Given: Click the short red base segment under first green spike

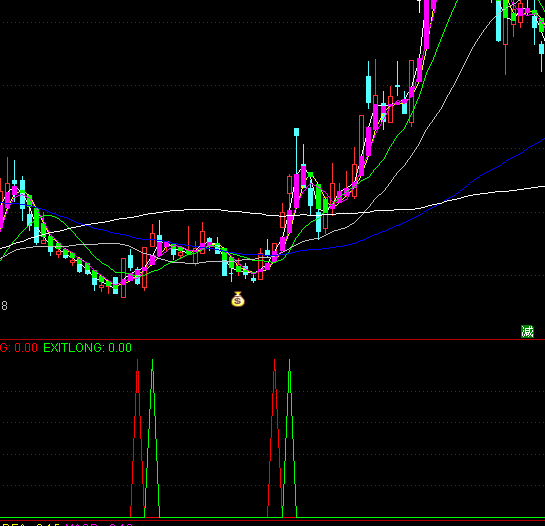Looking at the screenshot, I should (152, 518).
